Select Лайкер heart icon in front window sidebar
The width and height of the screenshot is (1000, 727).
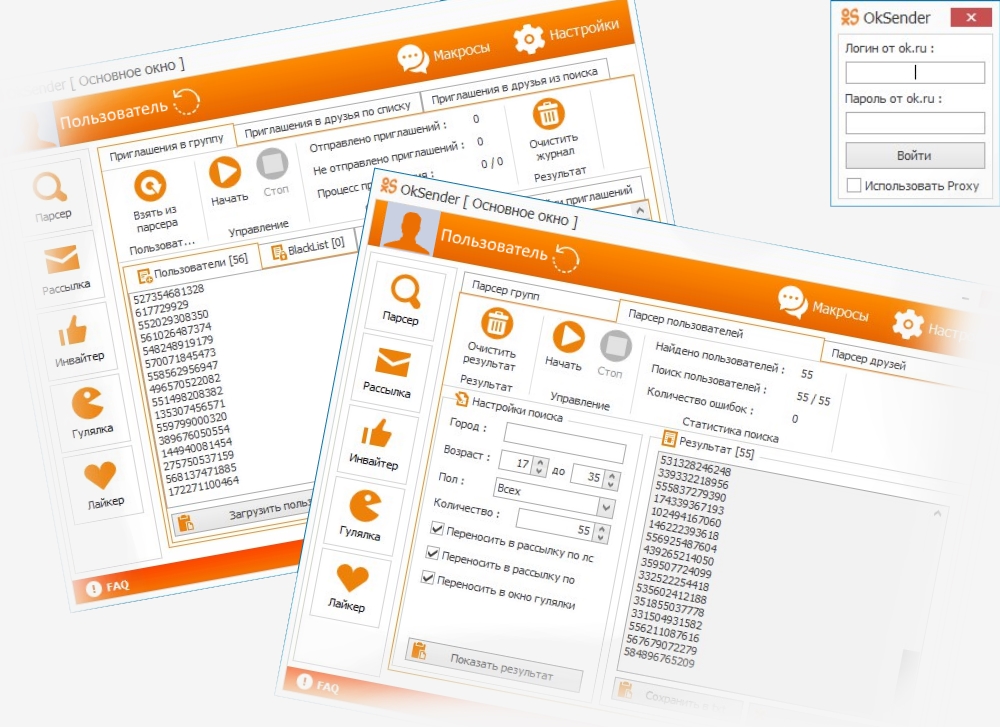click(x=352, y=579)
